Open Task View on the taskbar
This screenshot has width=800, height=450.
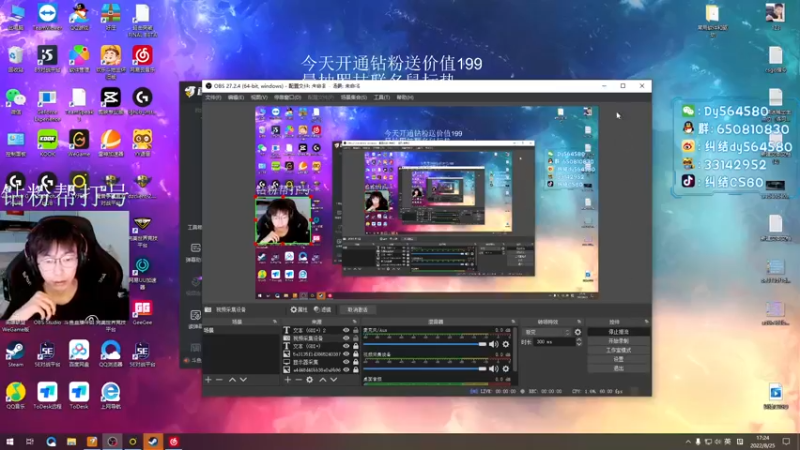[30, 442]
